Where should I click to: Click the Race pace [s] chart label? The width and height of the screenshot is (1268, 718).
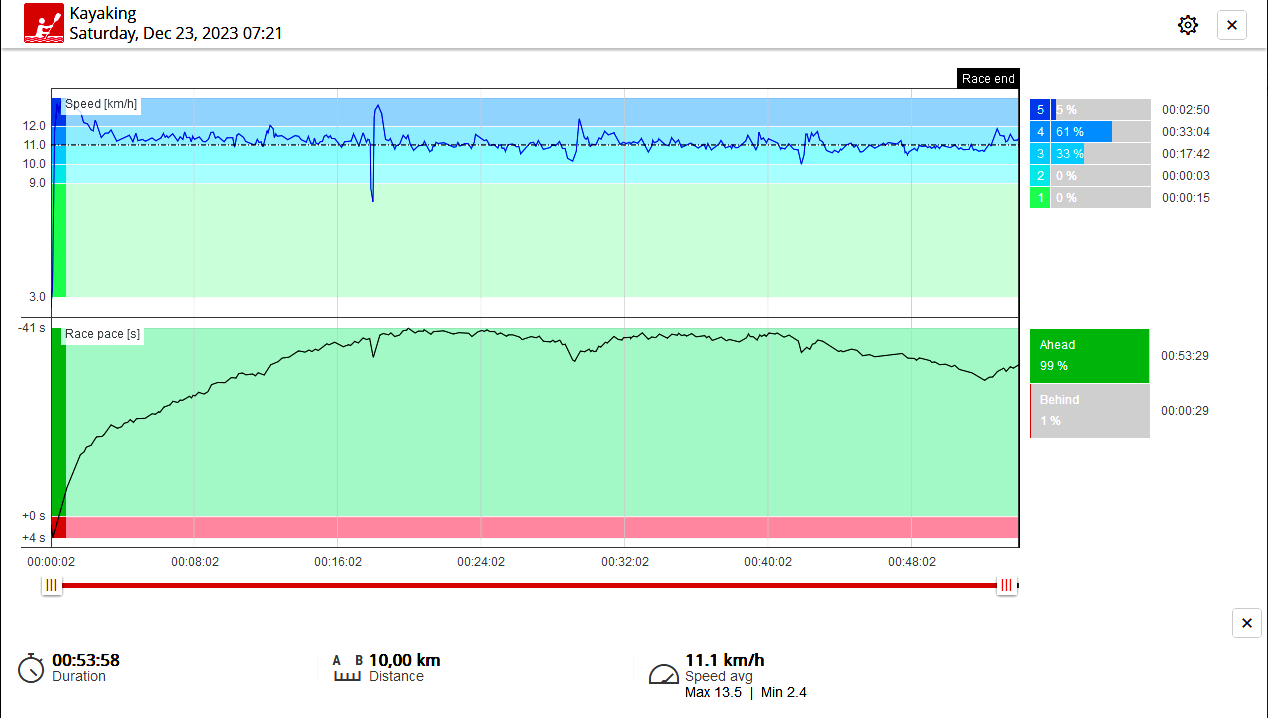(102, 334)
